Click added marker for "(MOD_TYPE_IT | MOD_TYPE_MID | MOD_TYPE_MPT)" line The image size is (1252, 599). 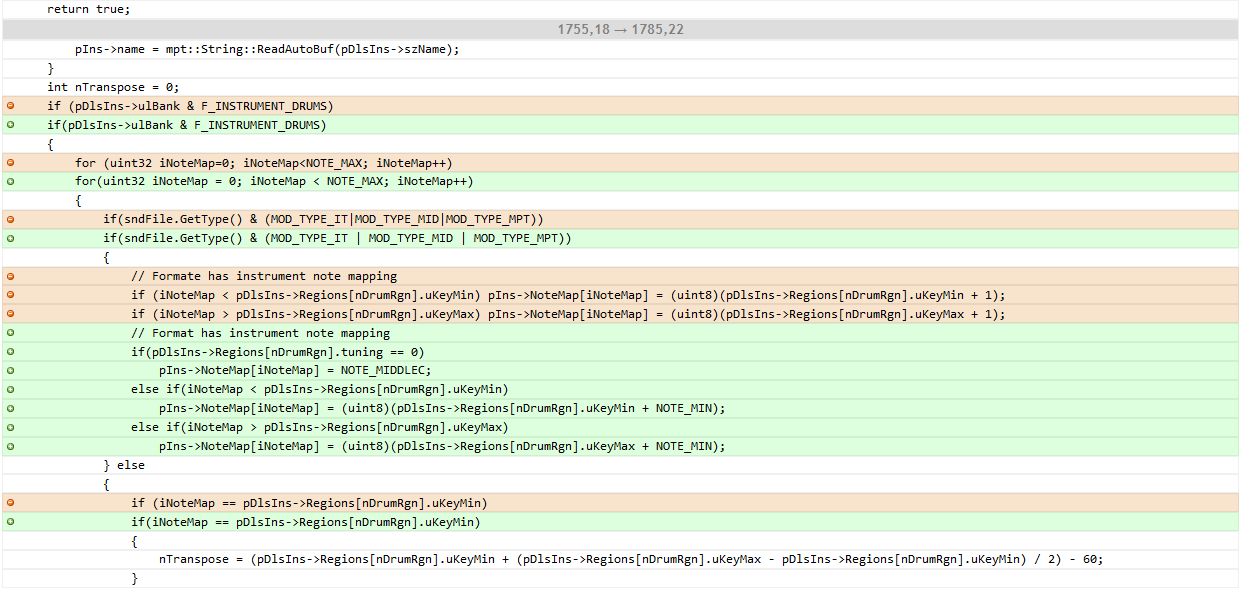click(x=10, y=239)
